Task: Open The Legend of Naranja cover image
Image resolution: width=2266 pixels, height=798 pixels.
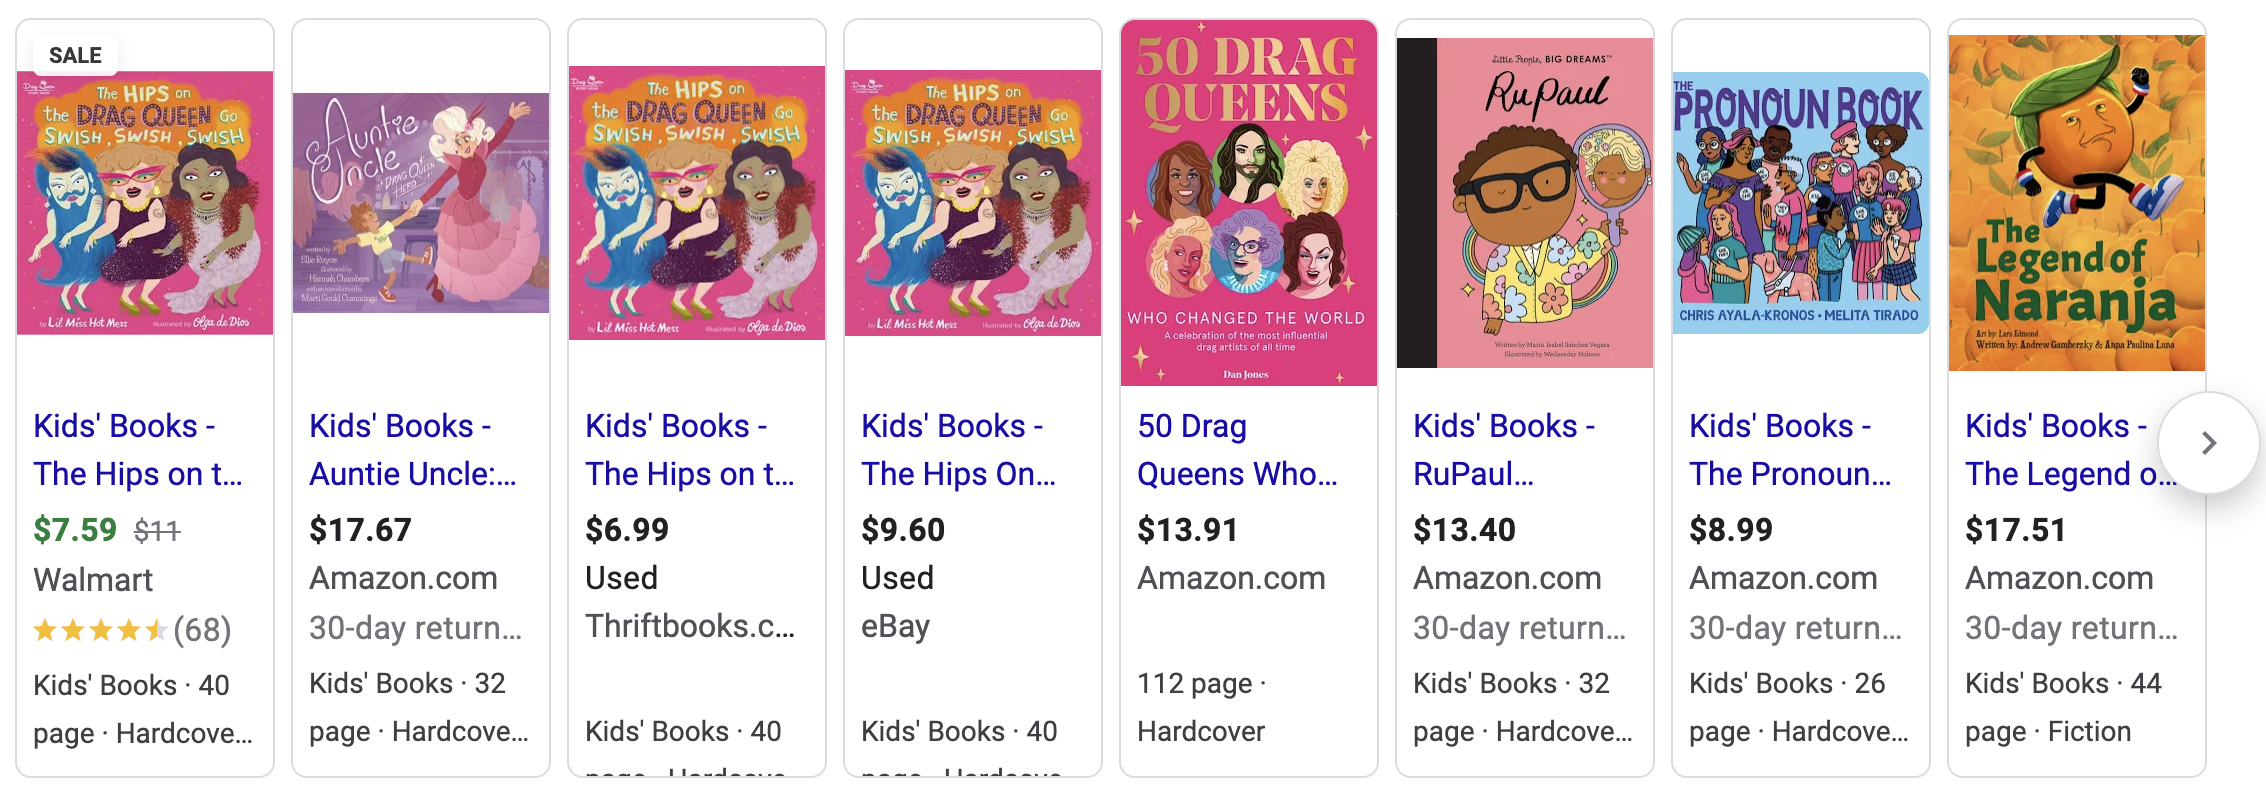Action: (x=2077, y=203)
